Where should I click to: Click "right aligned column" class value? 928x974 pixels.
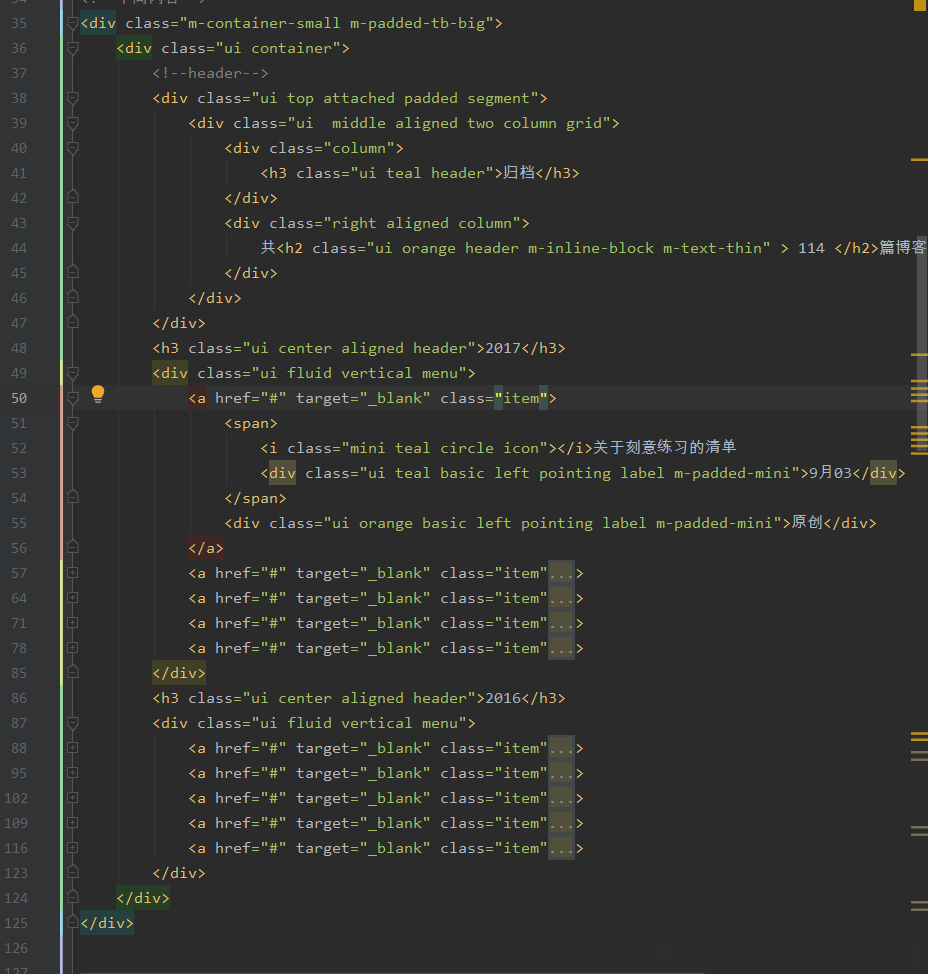tap(422, 224)
